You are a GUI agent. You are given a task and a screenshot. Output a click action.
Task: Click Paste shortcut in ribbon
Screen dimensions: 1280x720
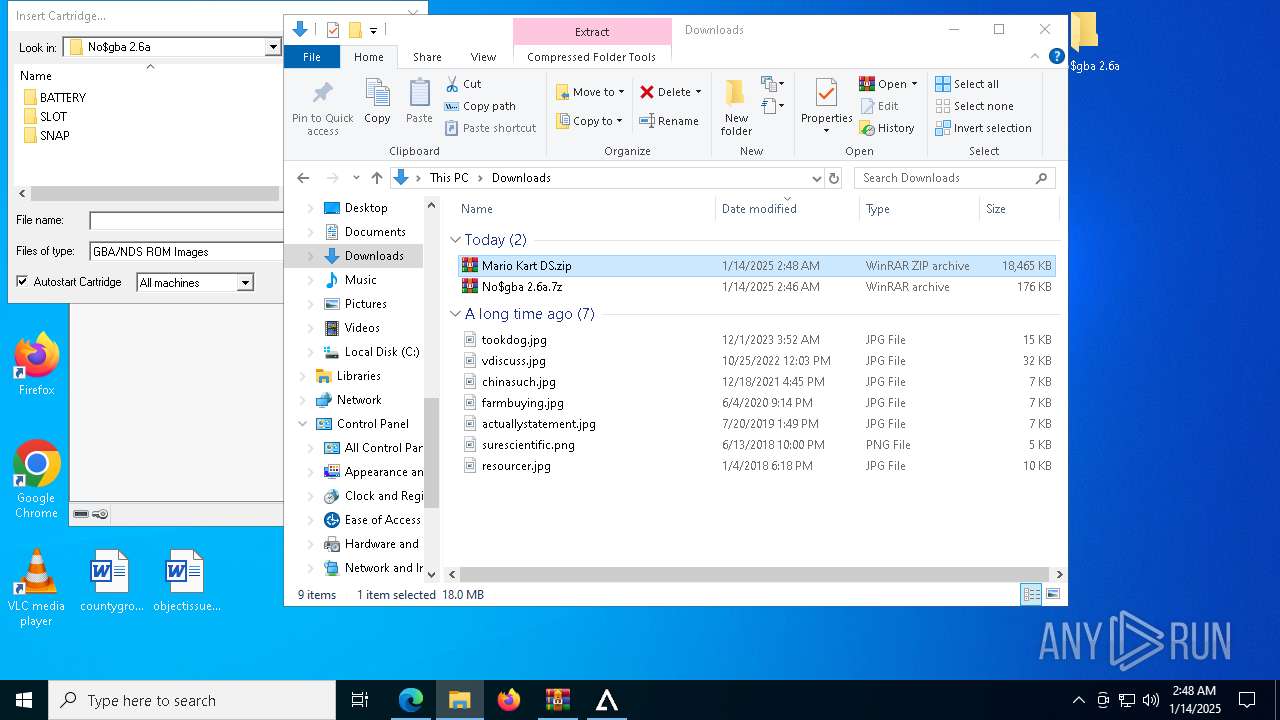click(x=490, y=128)
